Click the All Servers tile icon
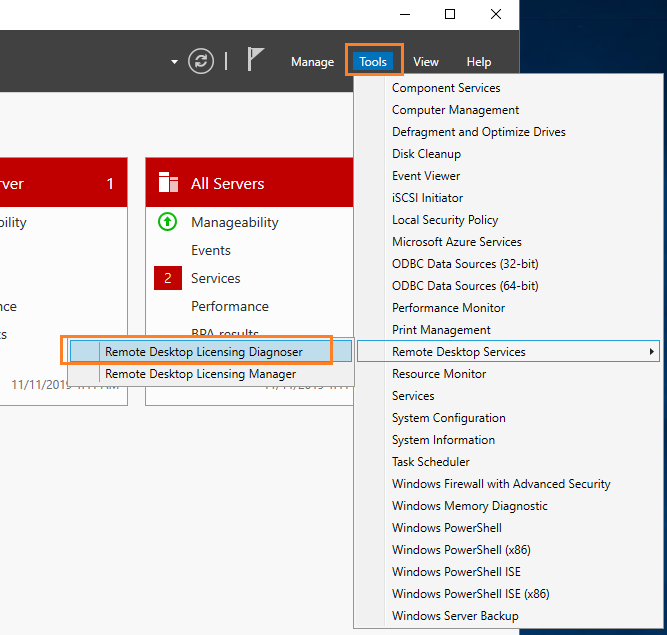This screenshot has width=667, height=635. tap(168, 182)
